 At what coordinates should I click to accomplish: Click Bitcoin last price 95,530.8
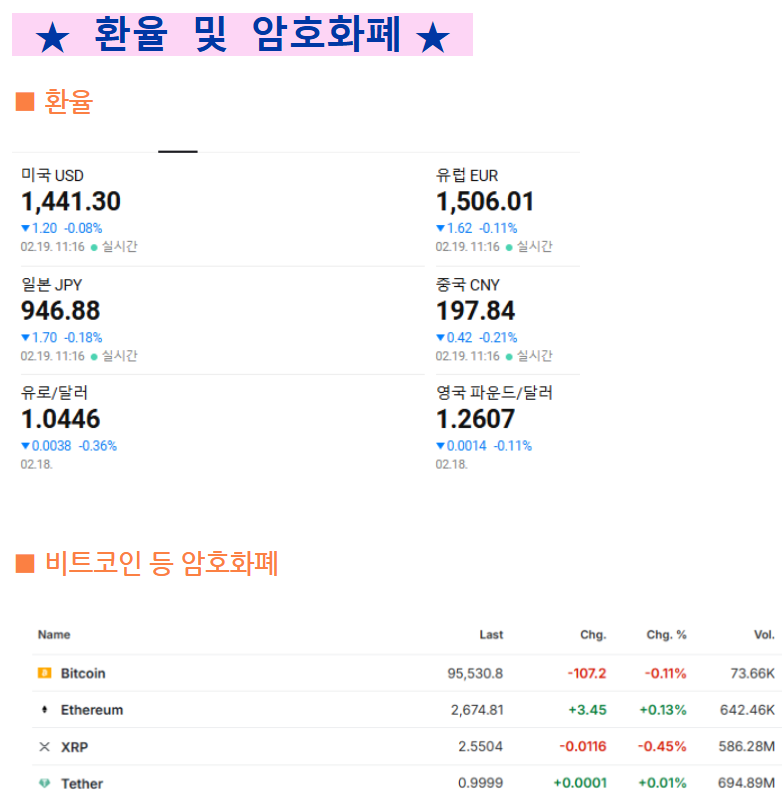click(475, 673)
